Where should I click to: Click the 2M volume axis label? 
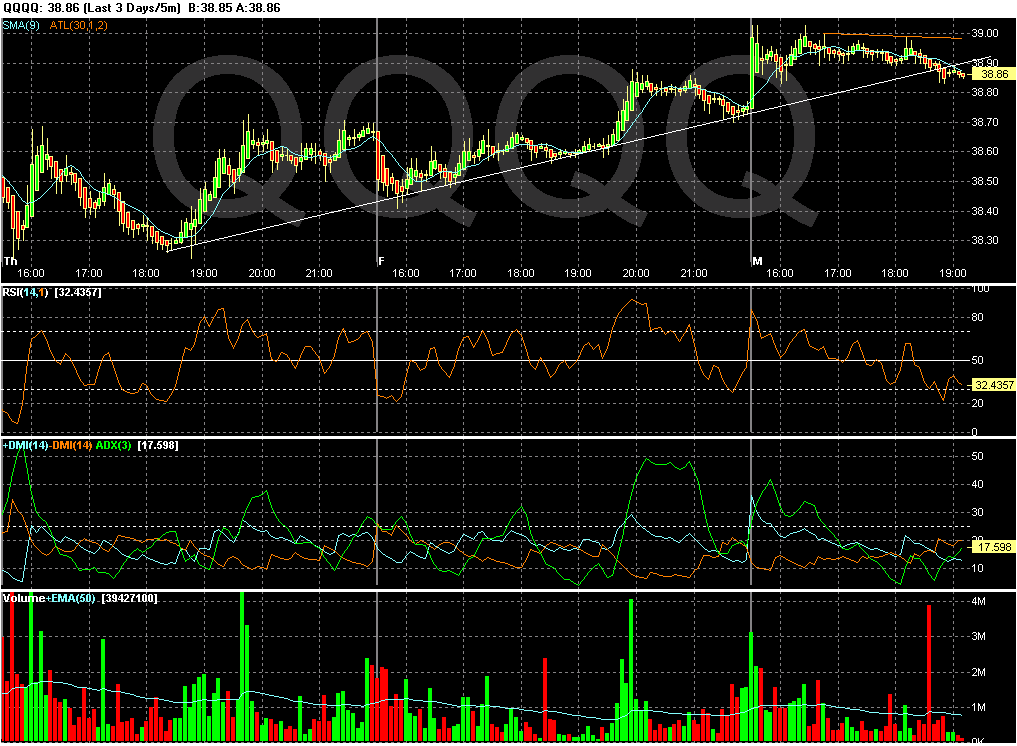978,673
